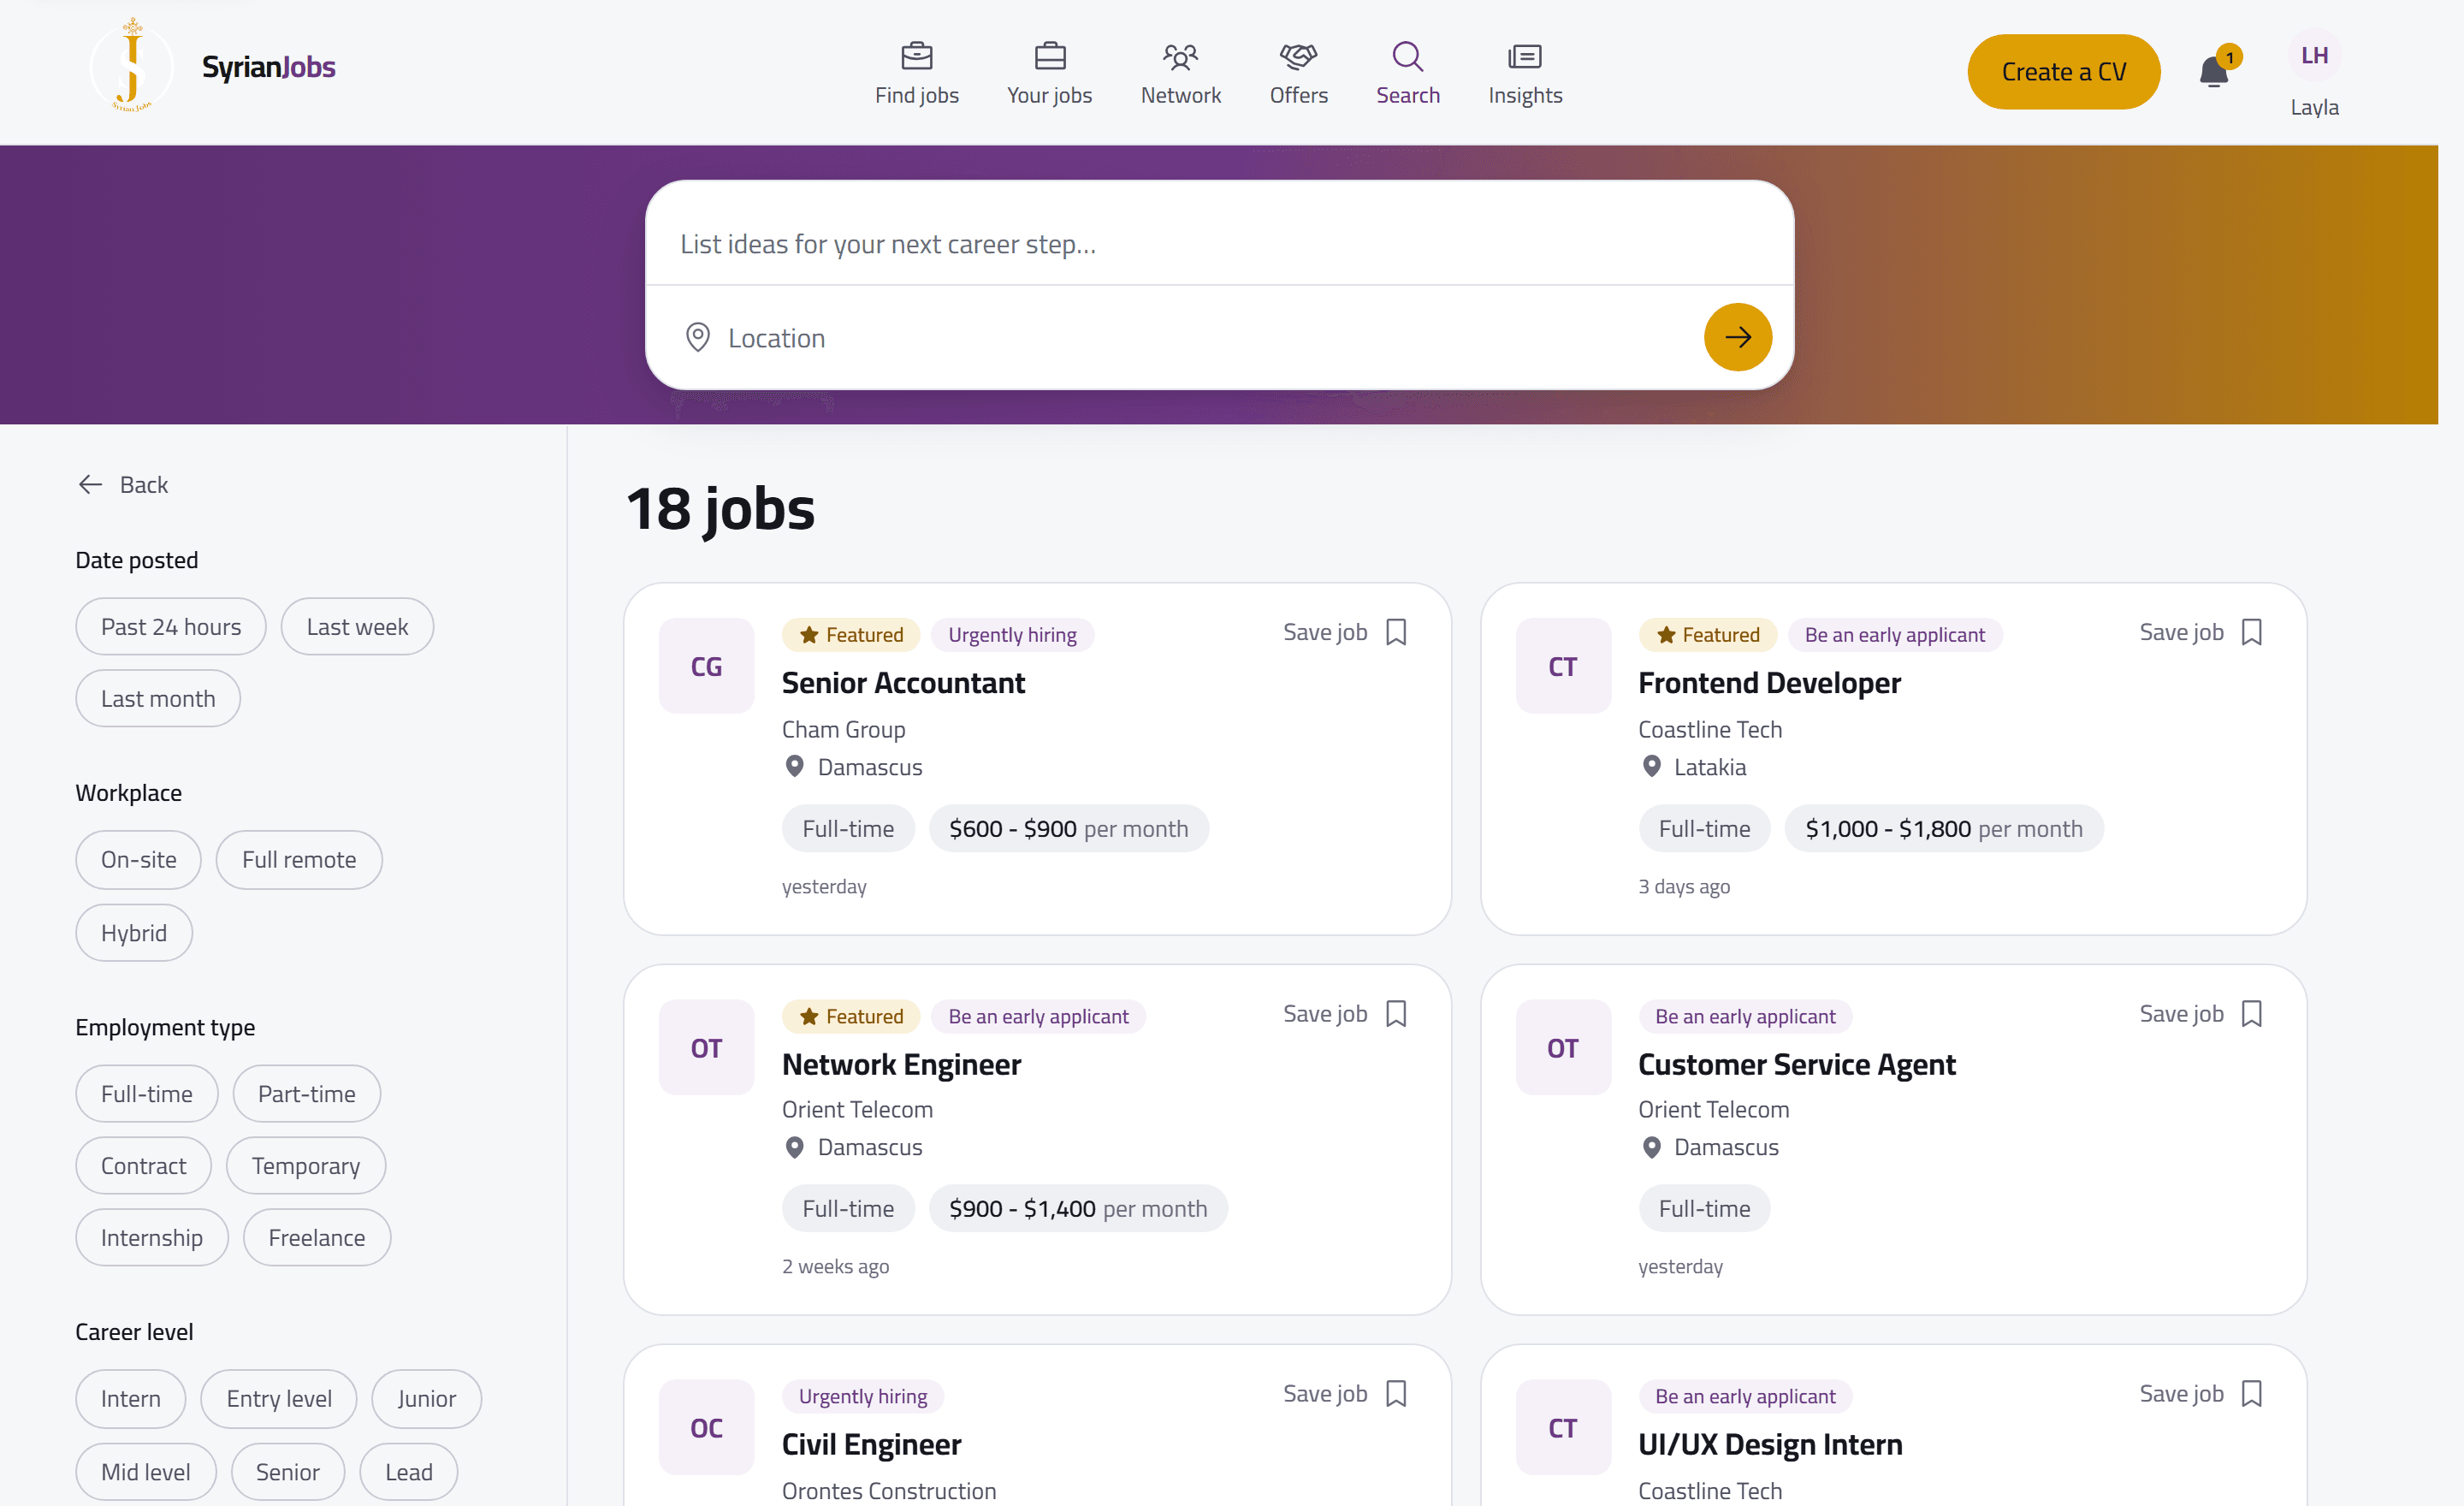The image size is (2464, 1506).
Task: Open the Search page
Action: [1407, 72]
